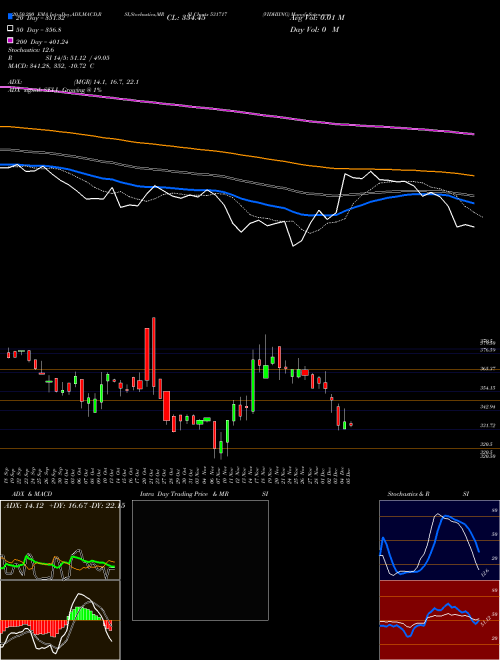The height and width of the screenshot is (660, 500).
Task: Click the white 50 Day legend swatch
Action: [10, 29]
